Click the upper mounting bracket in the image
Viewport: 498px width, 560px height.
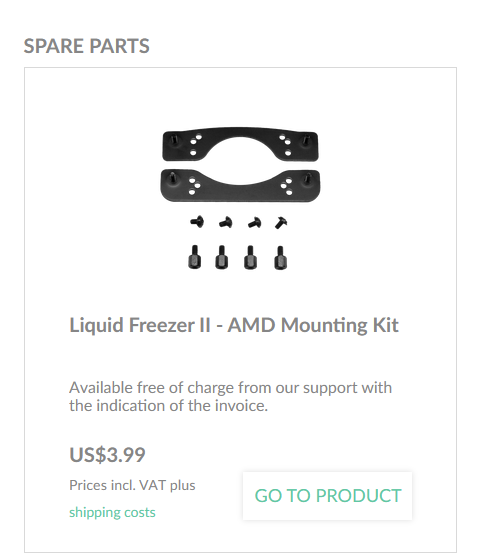click(240, 144)
